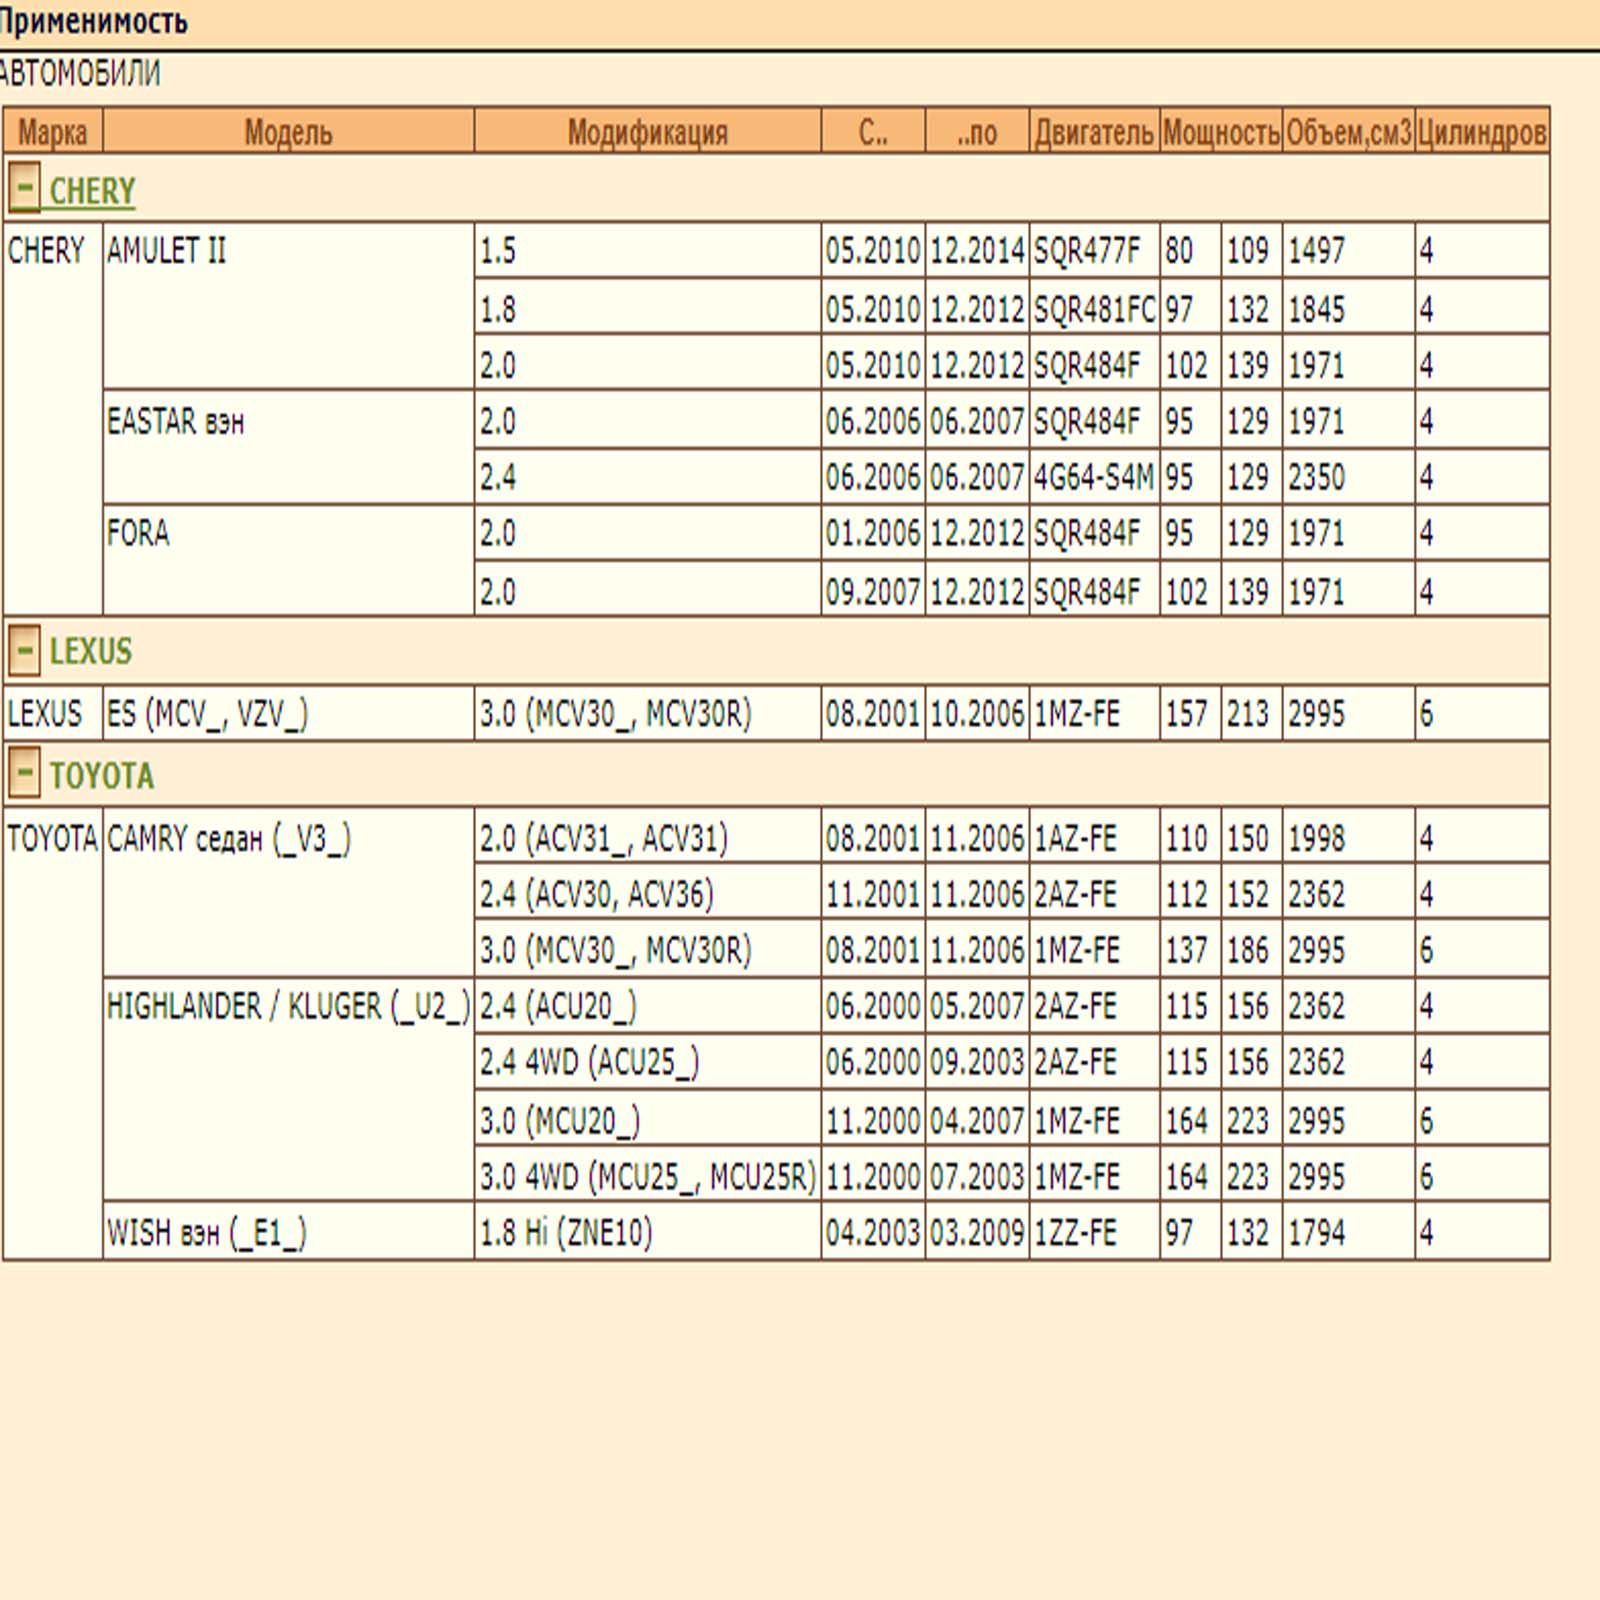Viewport: 1600px width, 1600px height.
Task: Click the Модель column header
Action: coord(288,131)
